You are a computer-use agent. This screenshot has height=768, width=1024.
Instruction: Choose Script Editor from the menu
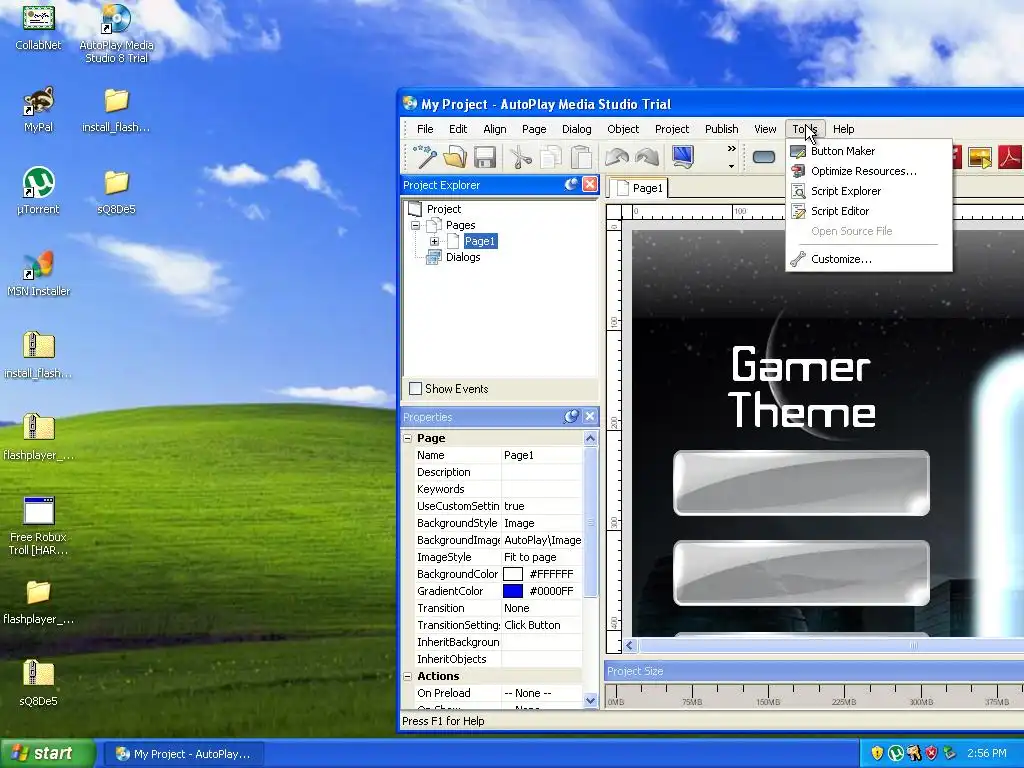coord(869,211)
